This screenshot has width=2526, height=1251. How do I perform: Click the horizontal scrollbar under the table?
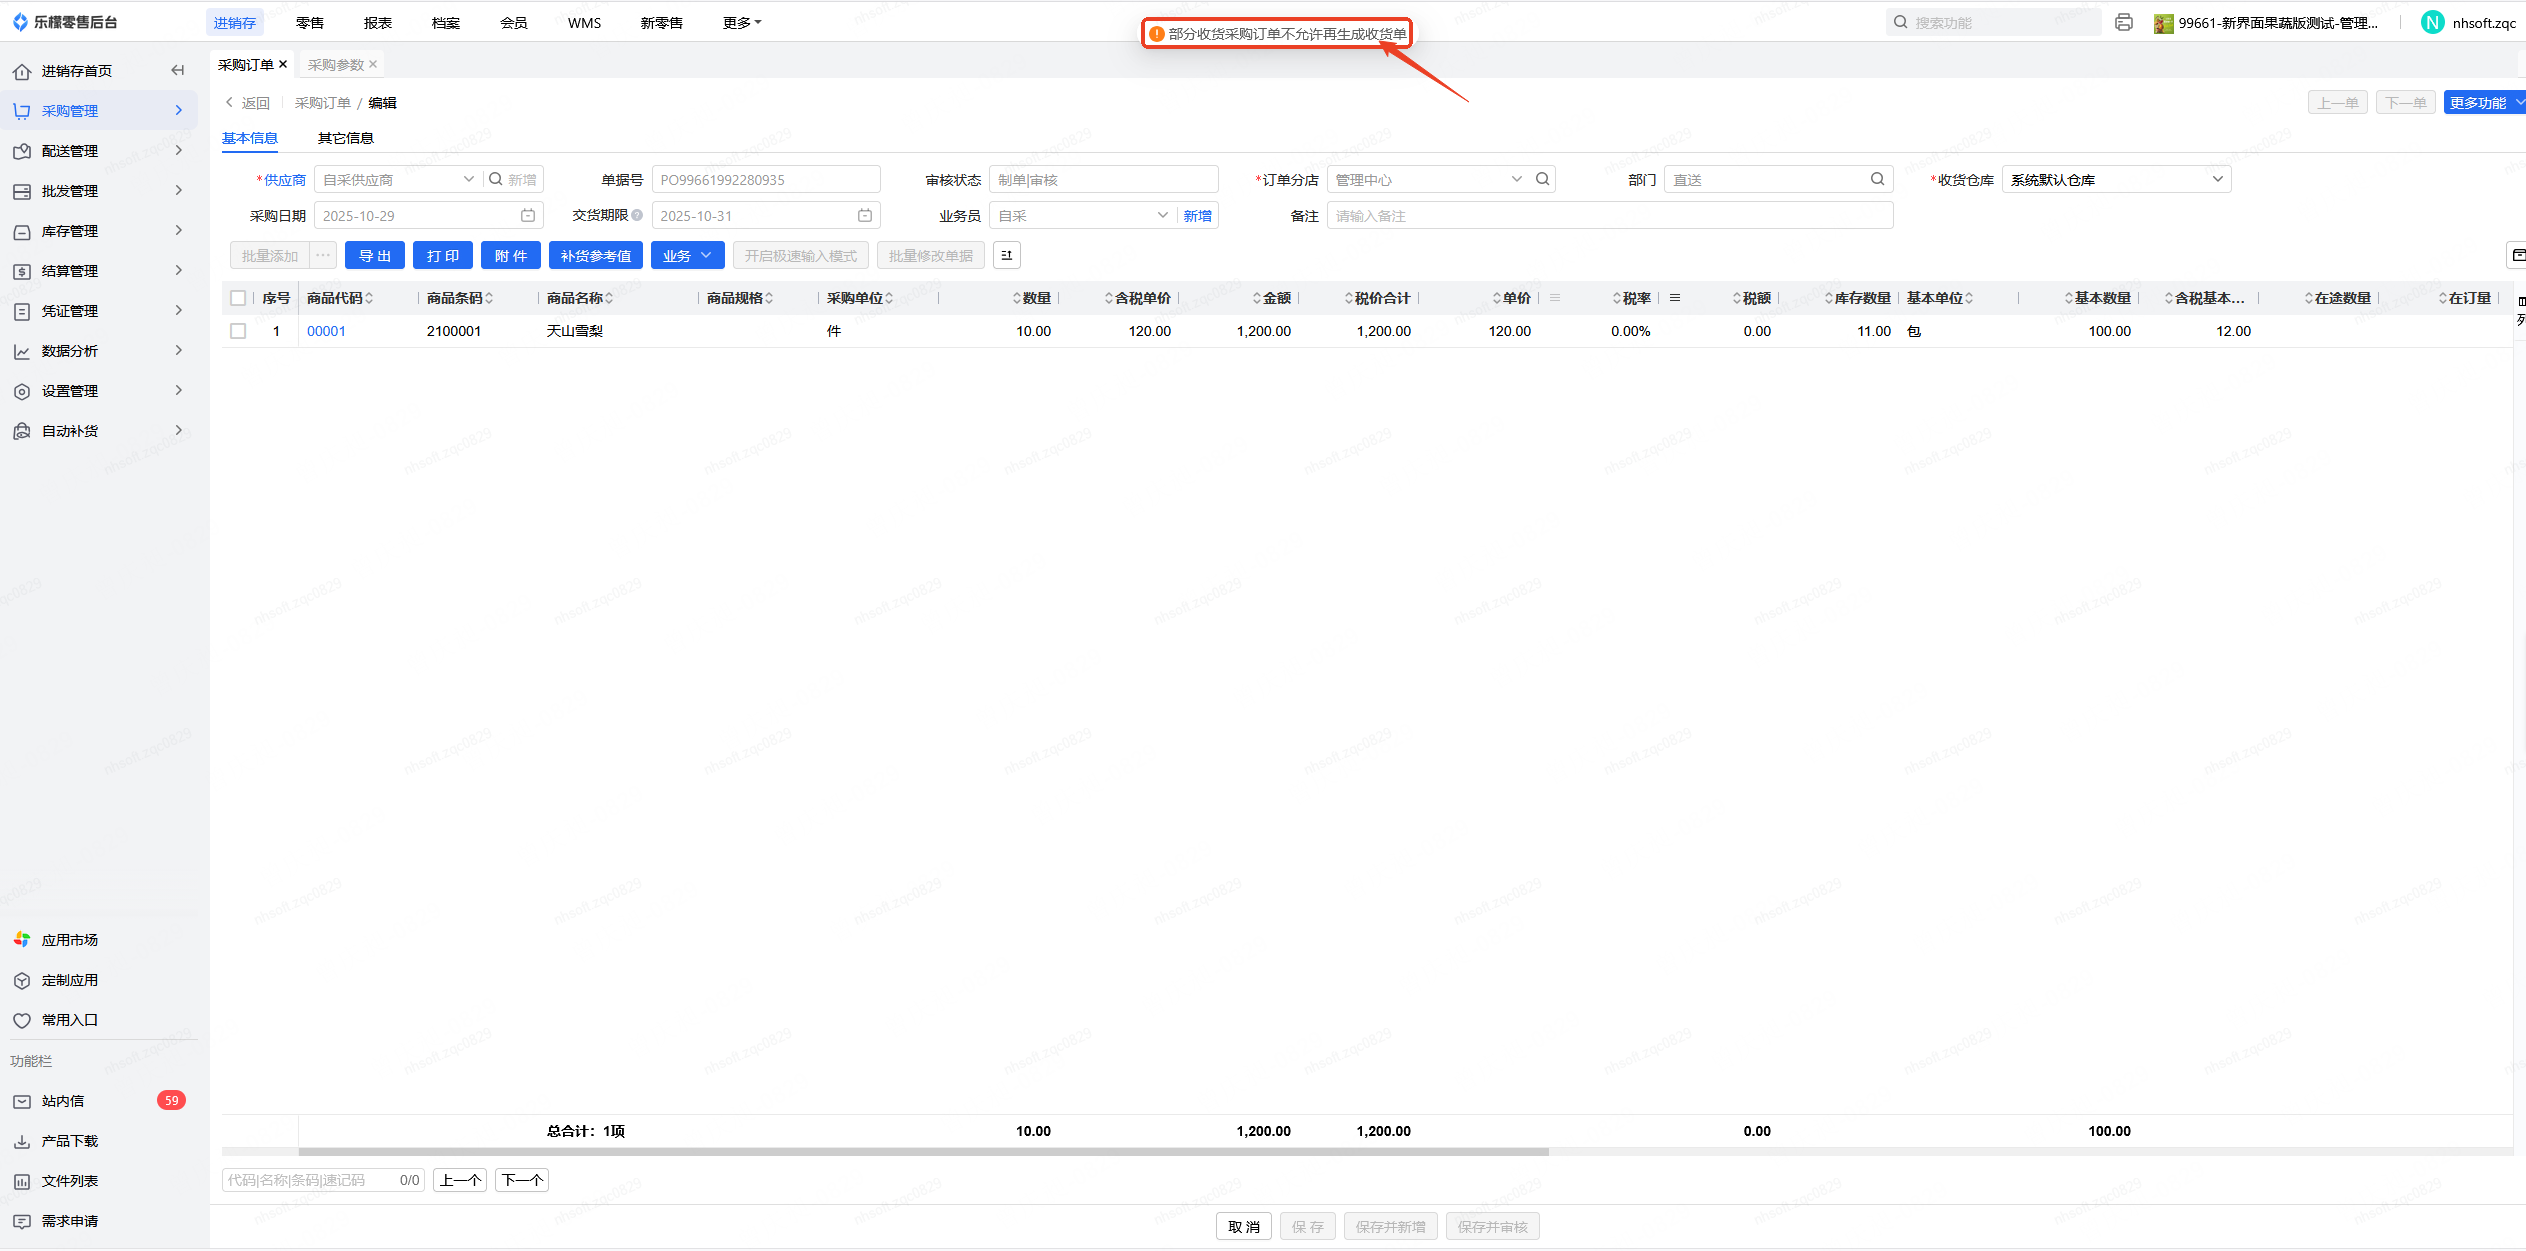922,1152
